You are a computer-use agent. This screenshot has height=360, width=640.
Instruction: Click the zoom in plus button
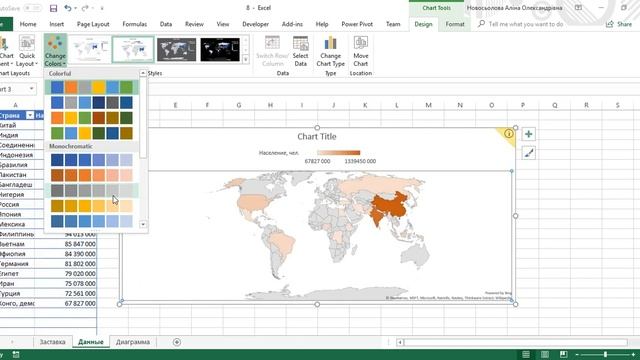click(x=634, y=354)
